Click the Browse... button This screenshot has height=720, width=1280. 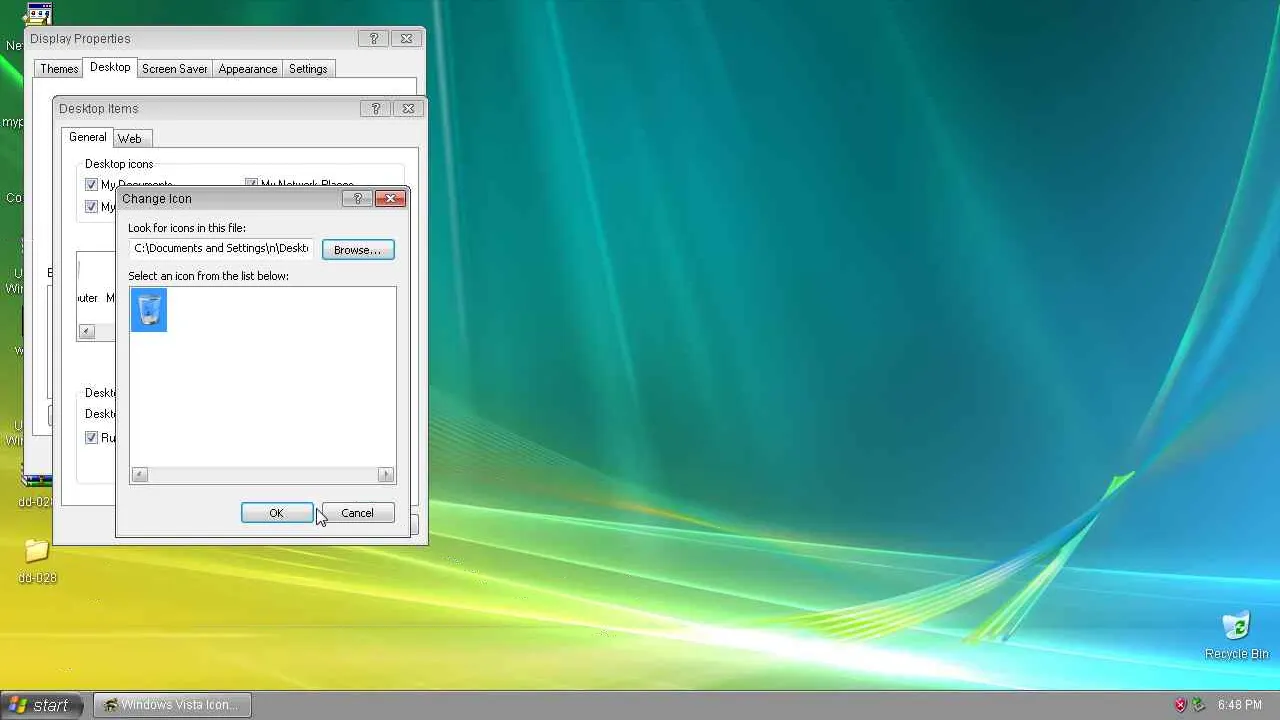(x=358, y=249)
